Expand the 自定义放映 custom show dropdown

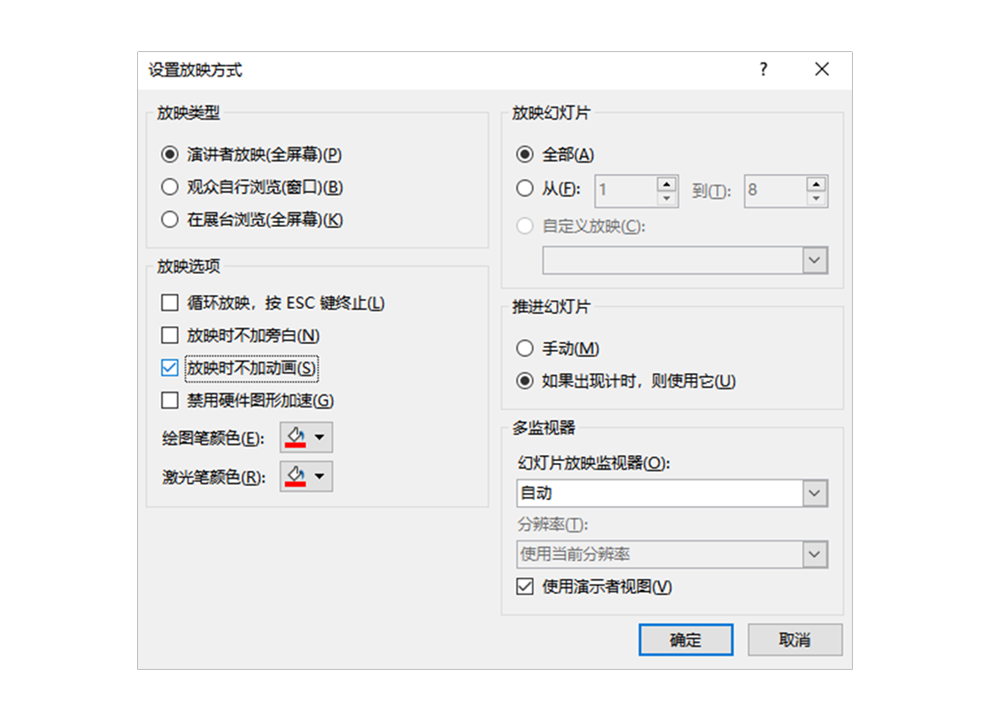[x=815, y=260]
